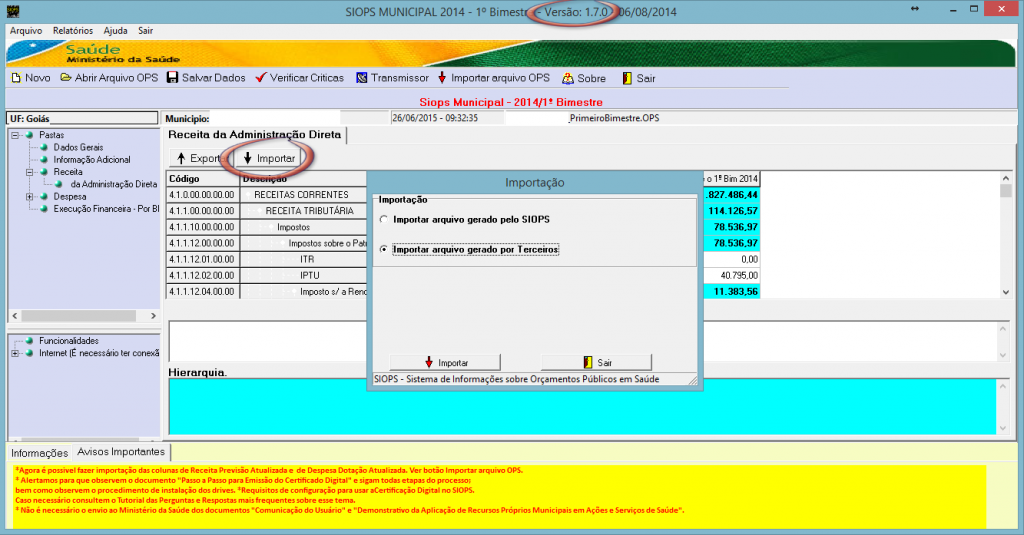Click the application icon in title bar

12,11
